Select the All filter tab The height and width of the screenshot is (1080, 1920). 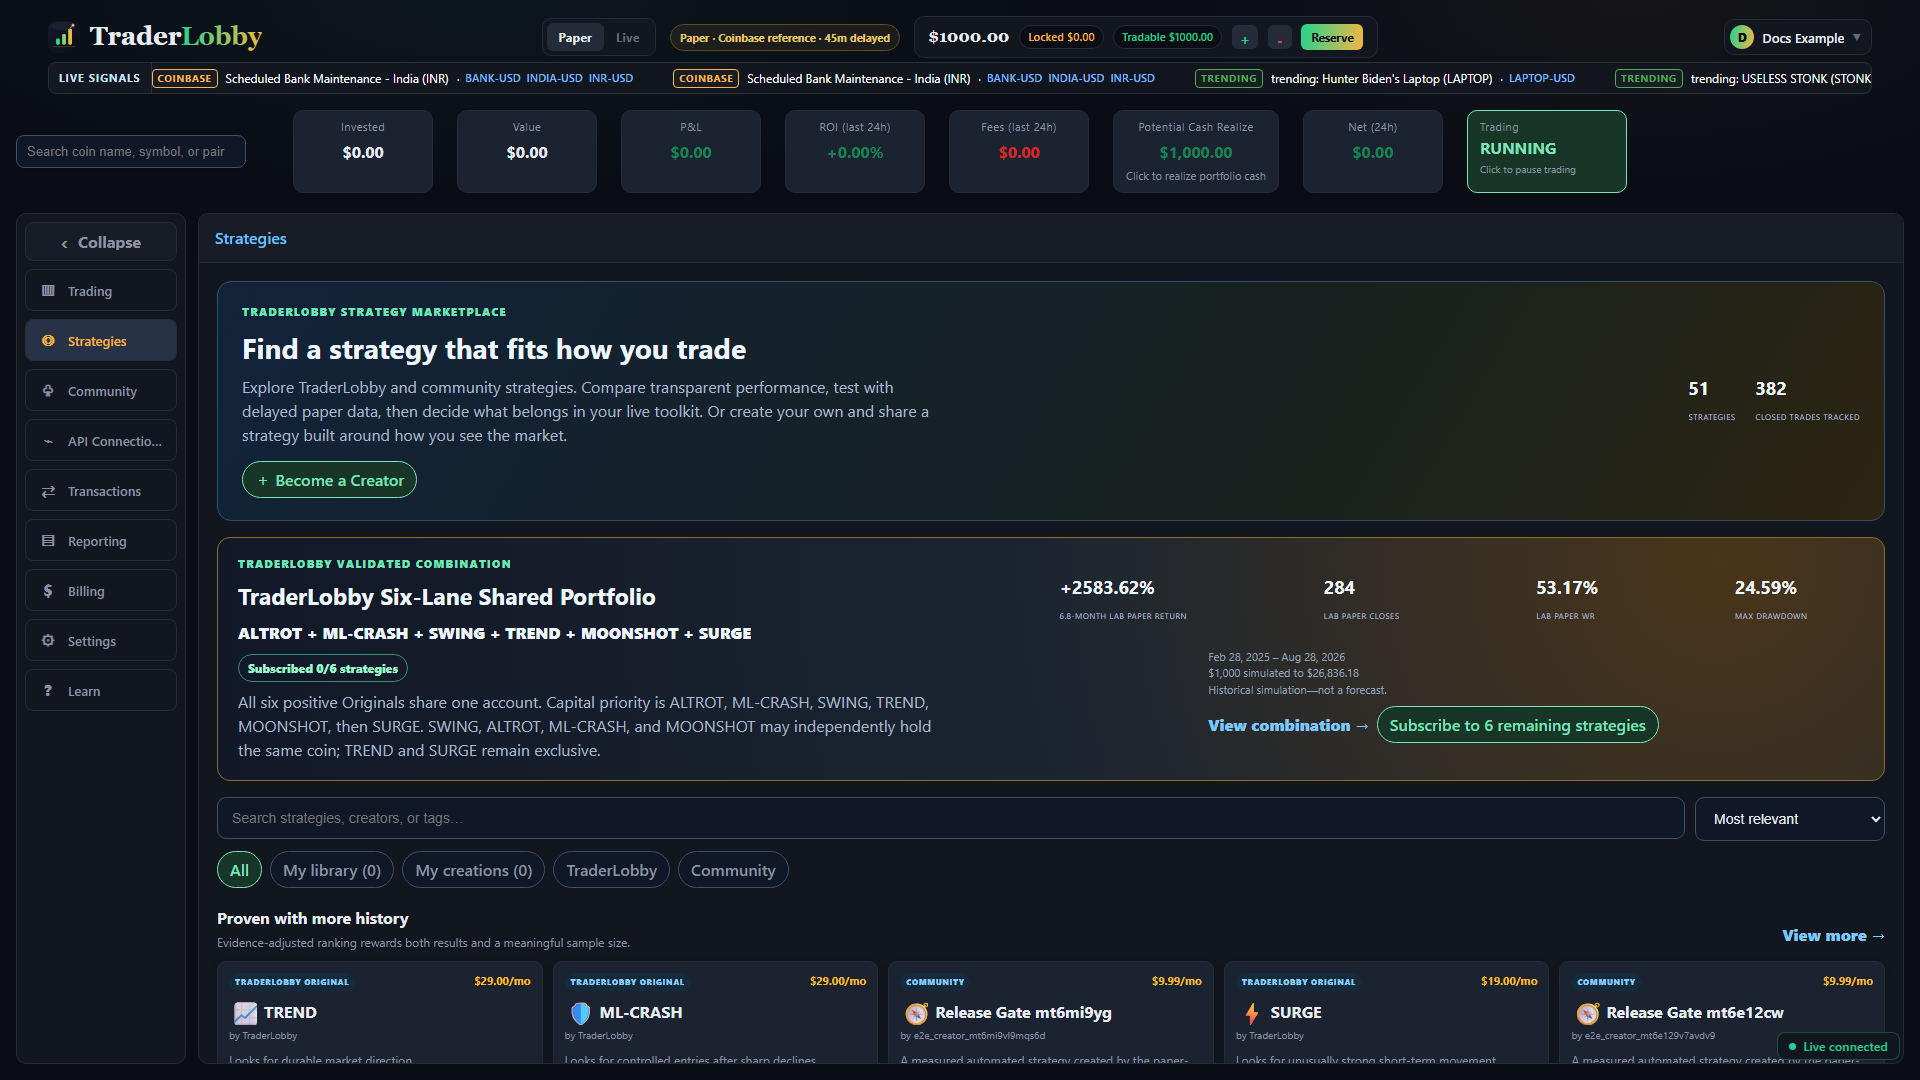(240, 870)
